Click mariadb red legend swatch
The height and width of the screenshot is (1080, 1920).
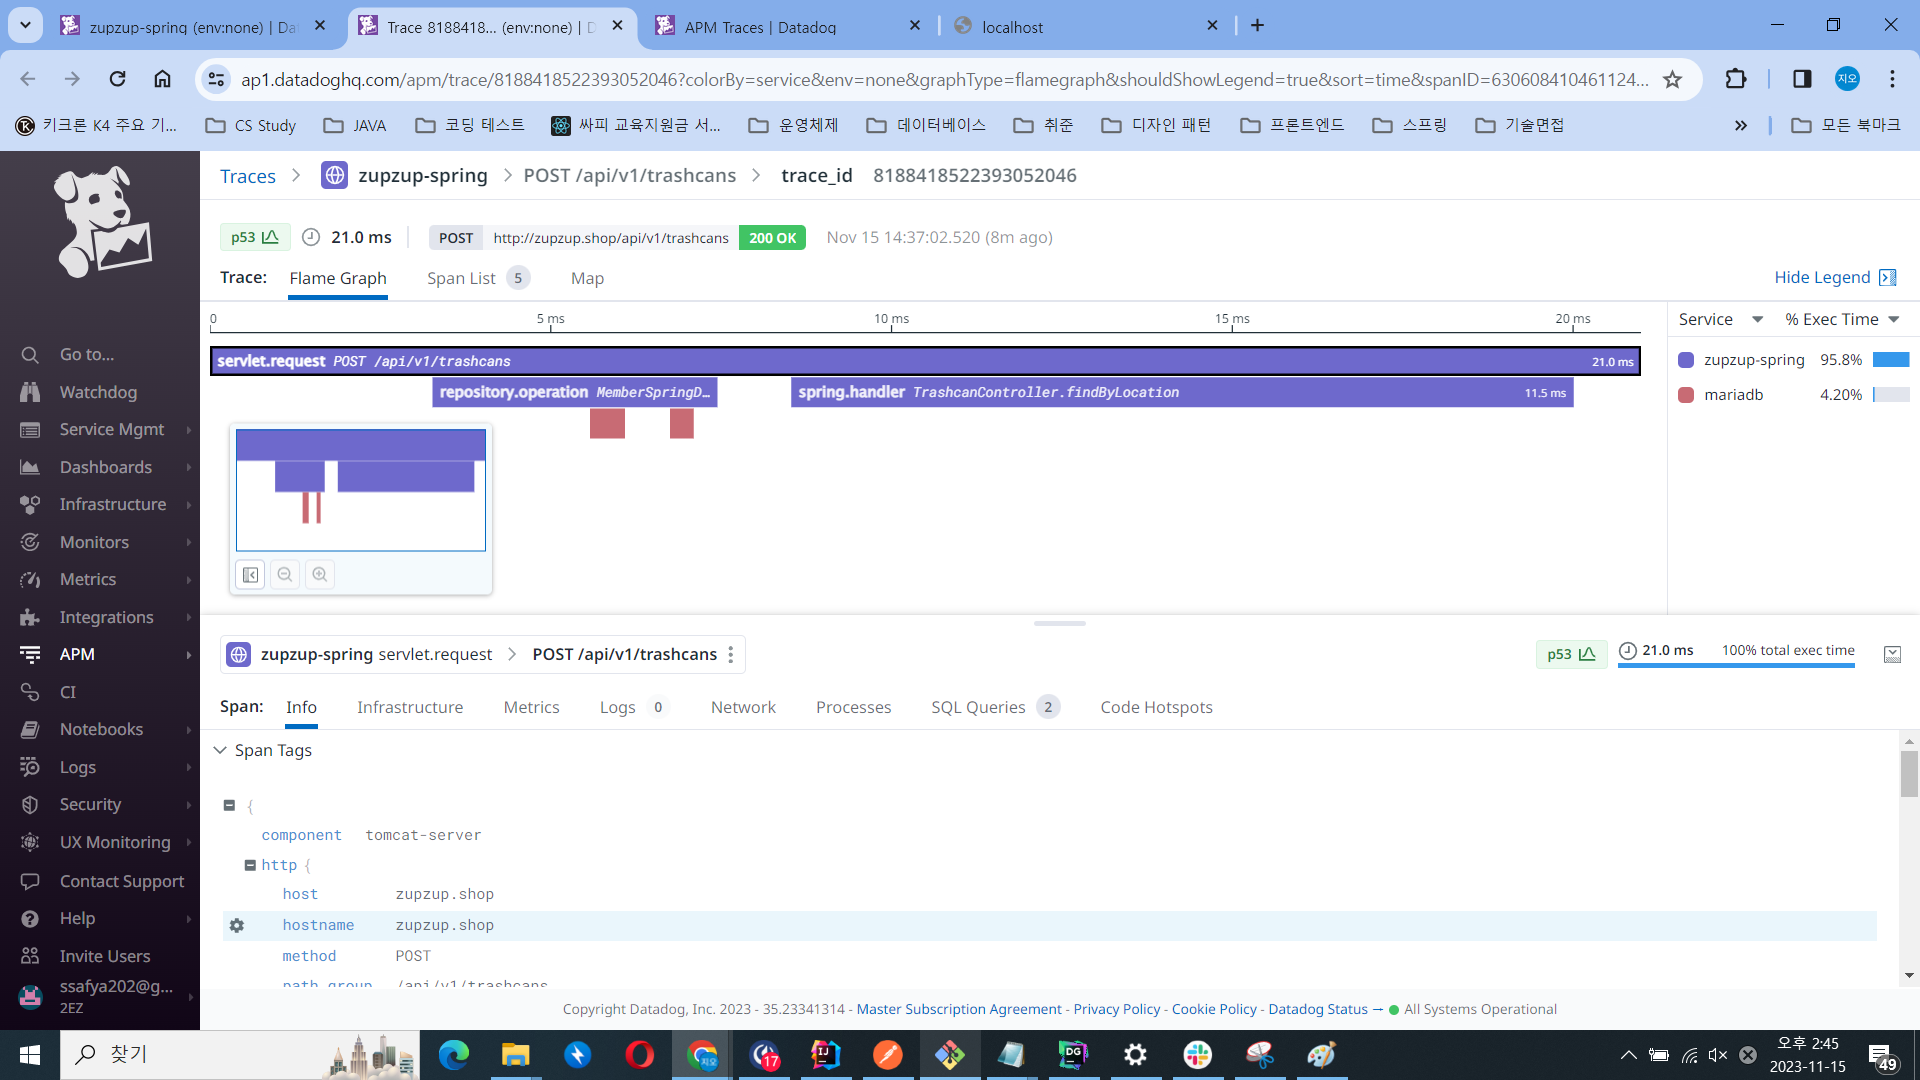coord(1686,395)
